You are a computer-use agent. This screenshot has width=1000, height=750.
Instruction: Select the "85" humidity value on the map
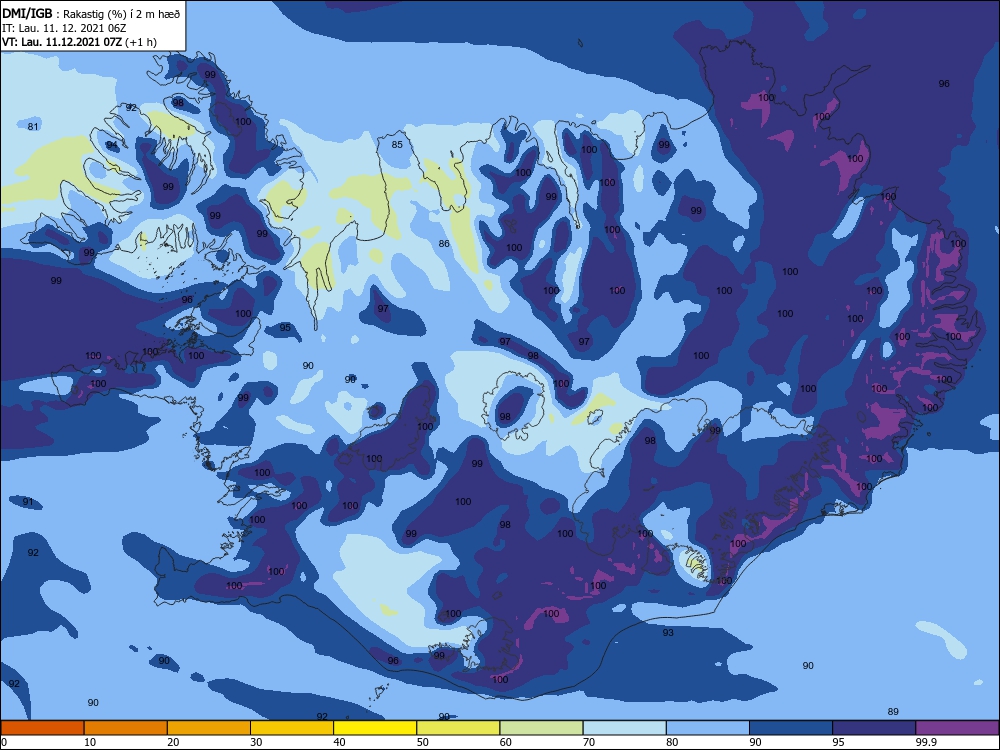tap(397, 145)
